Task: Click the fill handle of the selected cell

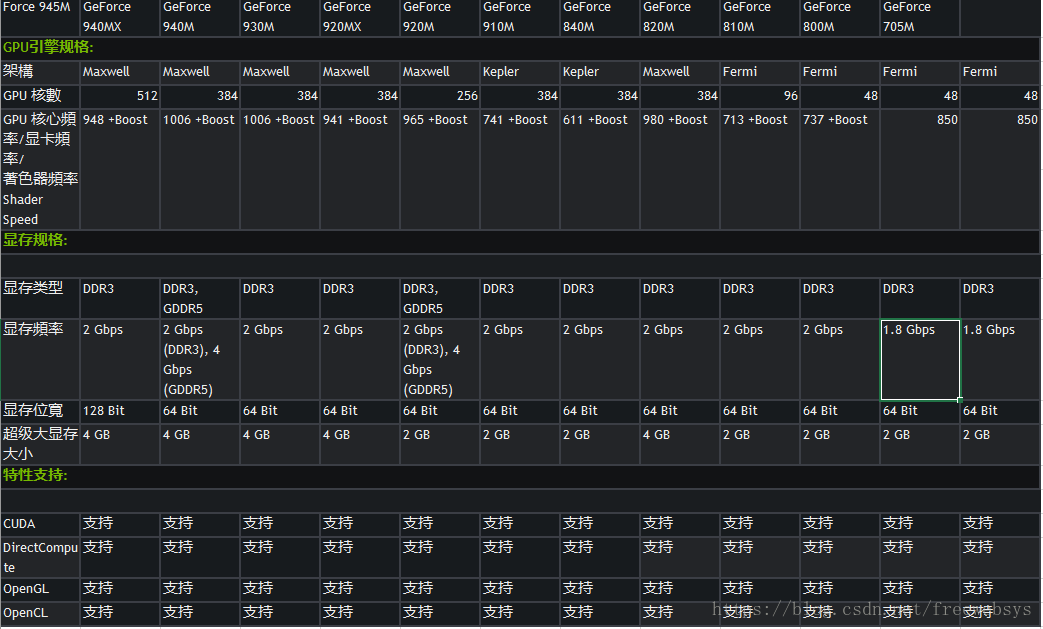Action: [x=960, y=400]
